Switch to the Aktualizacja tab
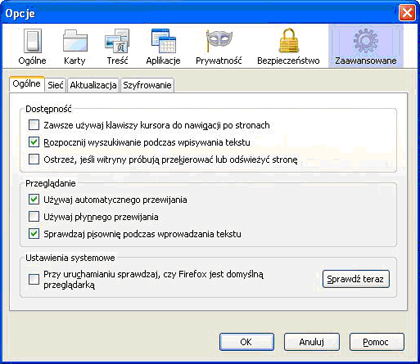420x364 pixels. point(93,85)
